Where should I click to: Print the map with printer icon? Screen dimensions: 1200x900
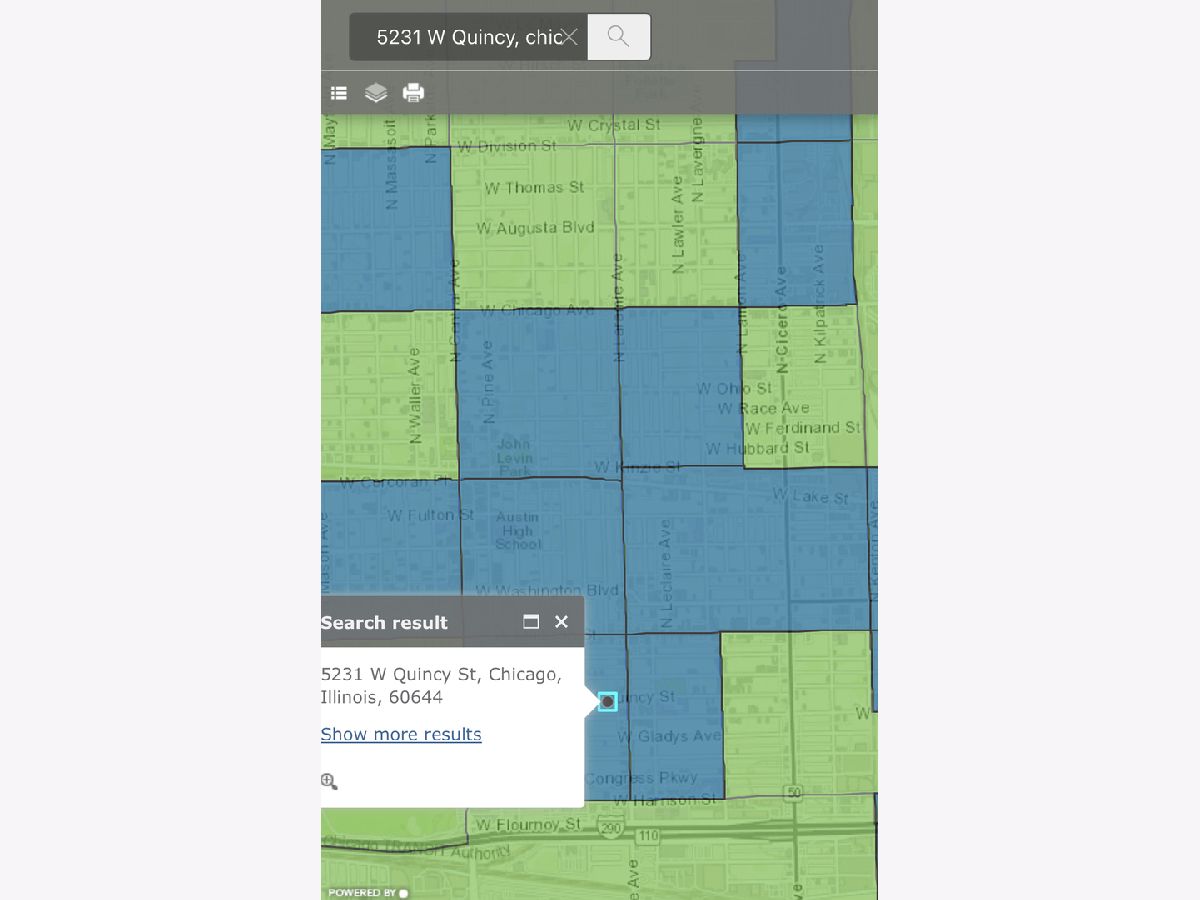tap(413, 93)
